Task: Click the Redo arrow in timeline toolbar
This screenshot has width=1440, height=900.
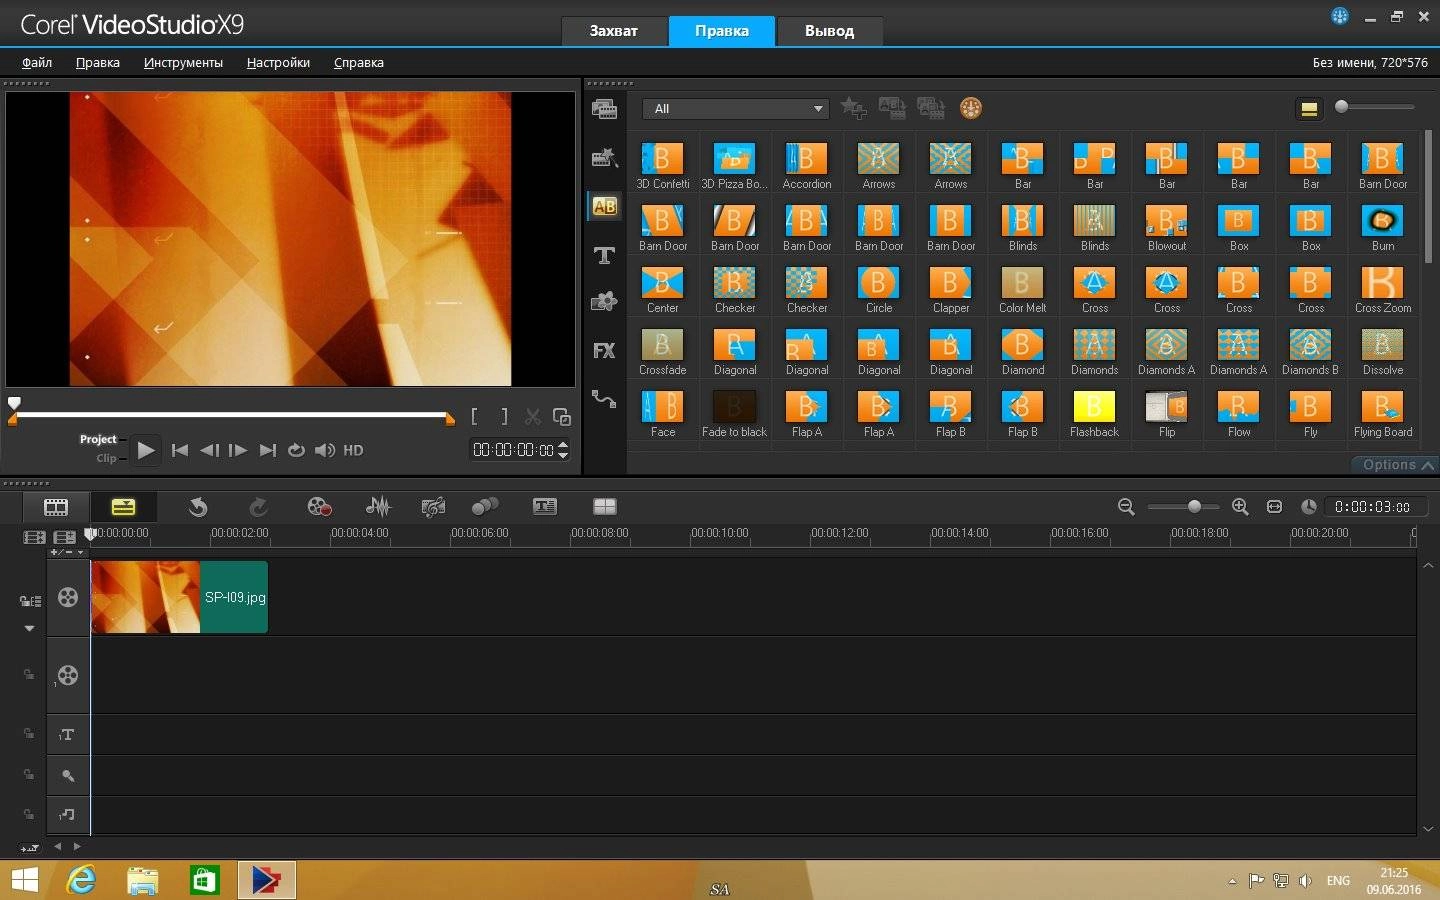Action: (258, 507)
